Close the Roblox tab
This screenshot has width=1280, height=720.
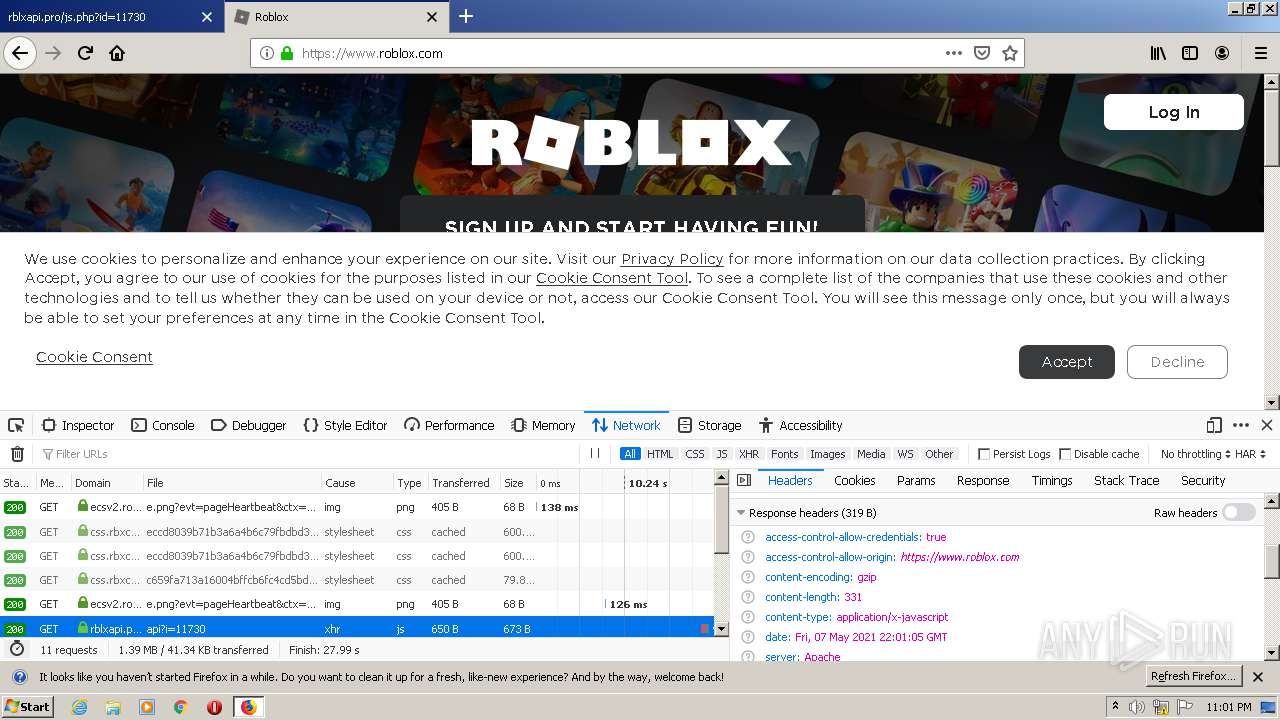[x=432, y=17]
